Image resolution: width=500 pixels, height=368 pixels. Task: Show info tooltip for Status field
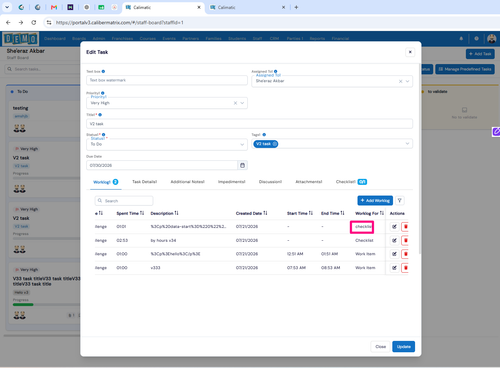click(103, 135)
